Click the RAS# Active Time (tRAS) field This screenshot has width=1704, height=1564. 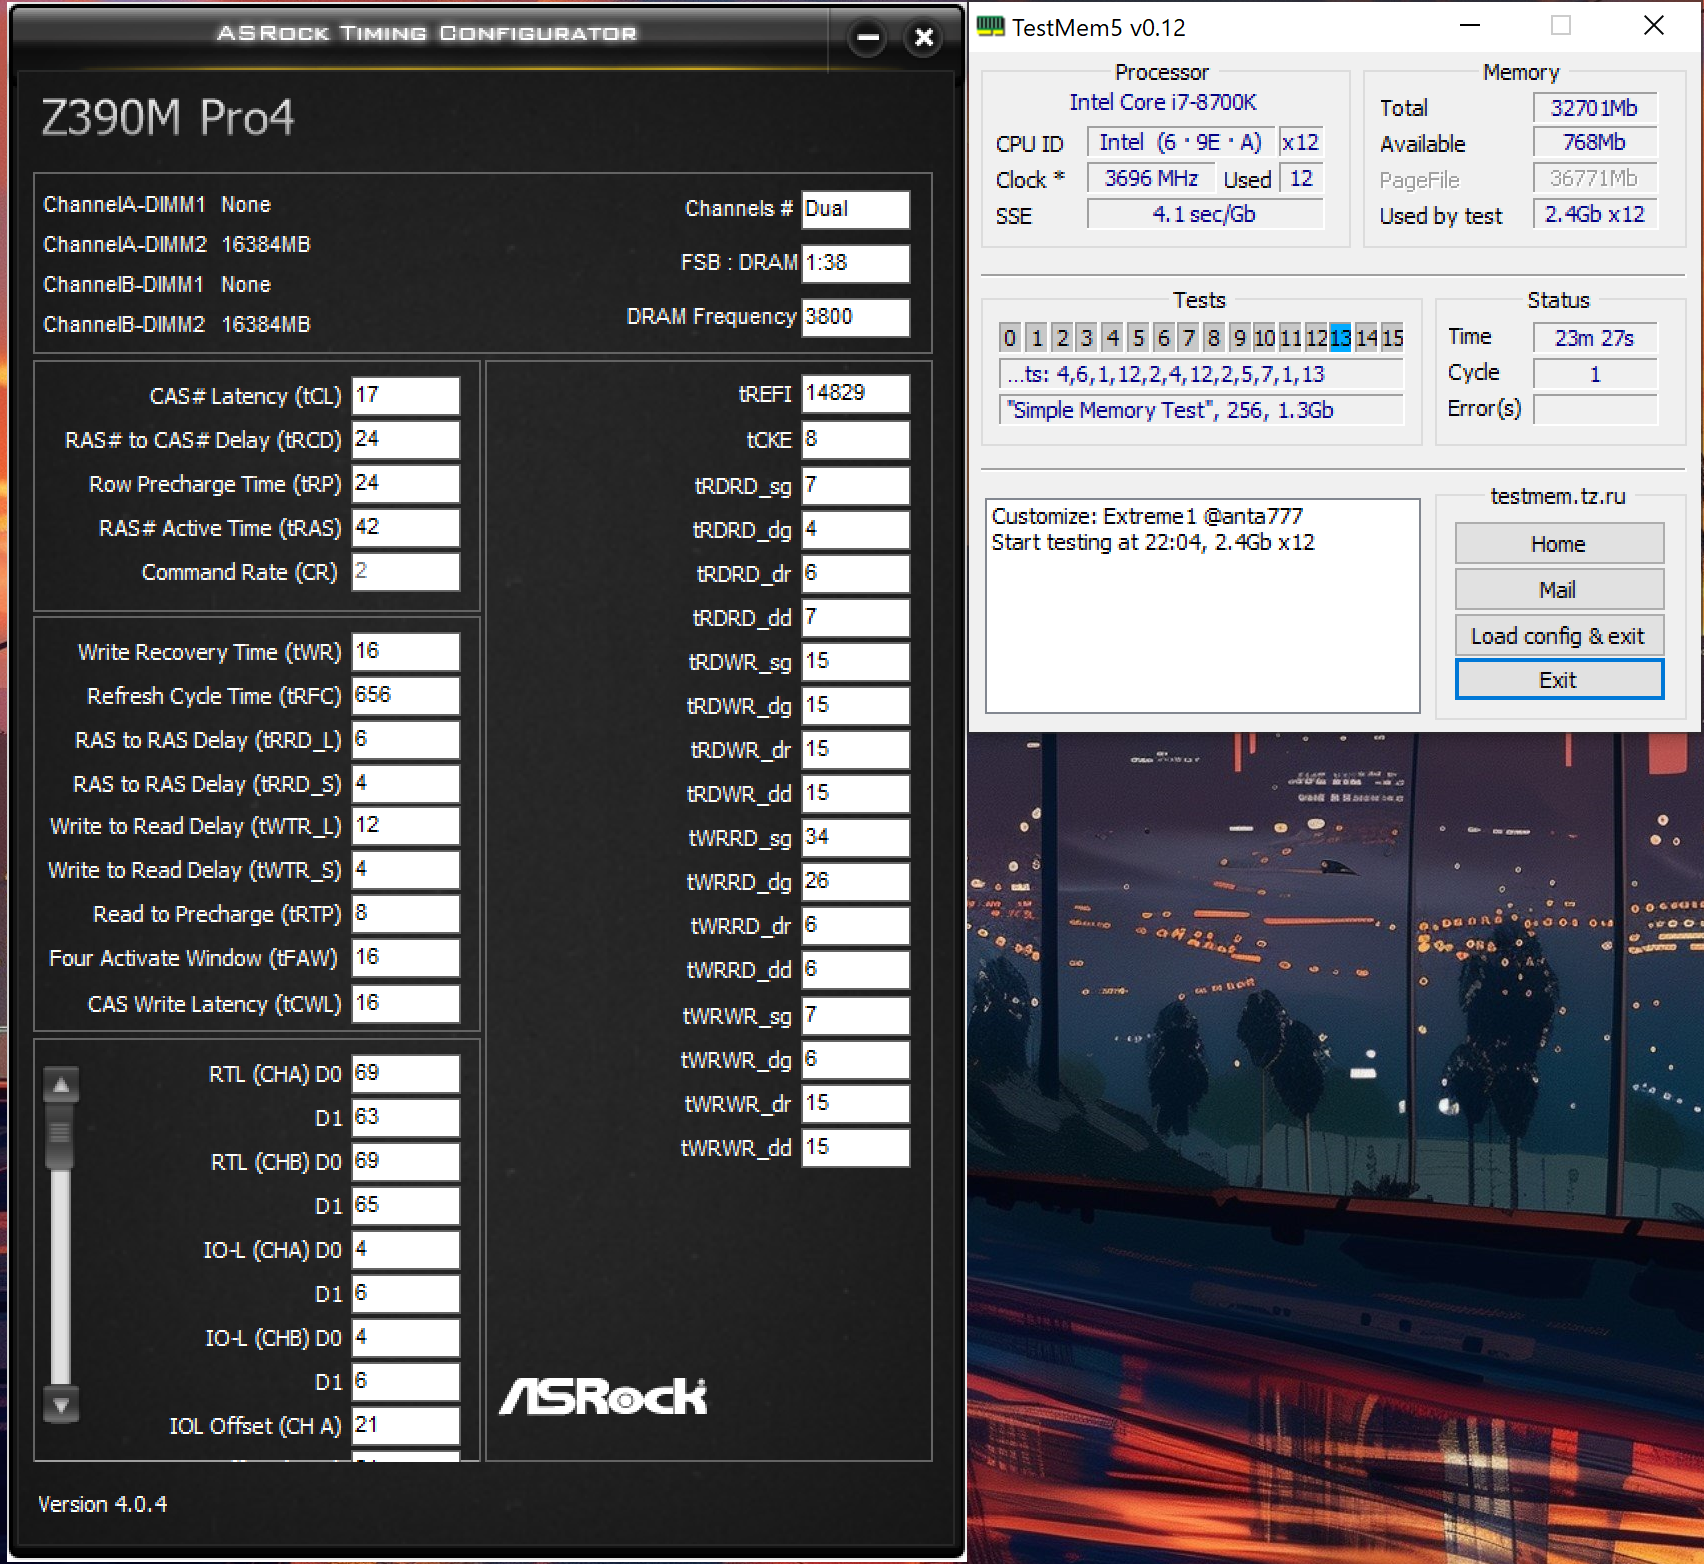(406, 527)
